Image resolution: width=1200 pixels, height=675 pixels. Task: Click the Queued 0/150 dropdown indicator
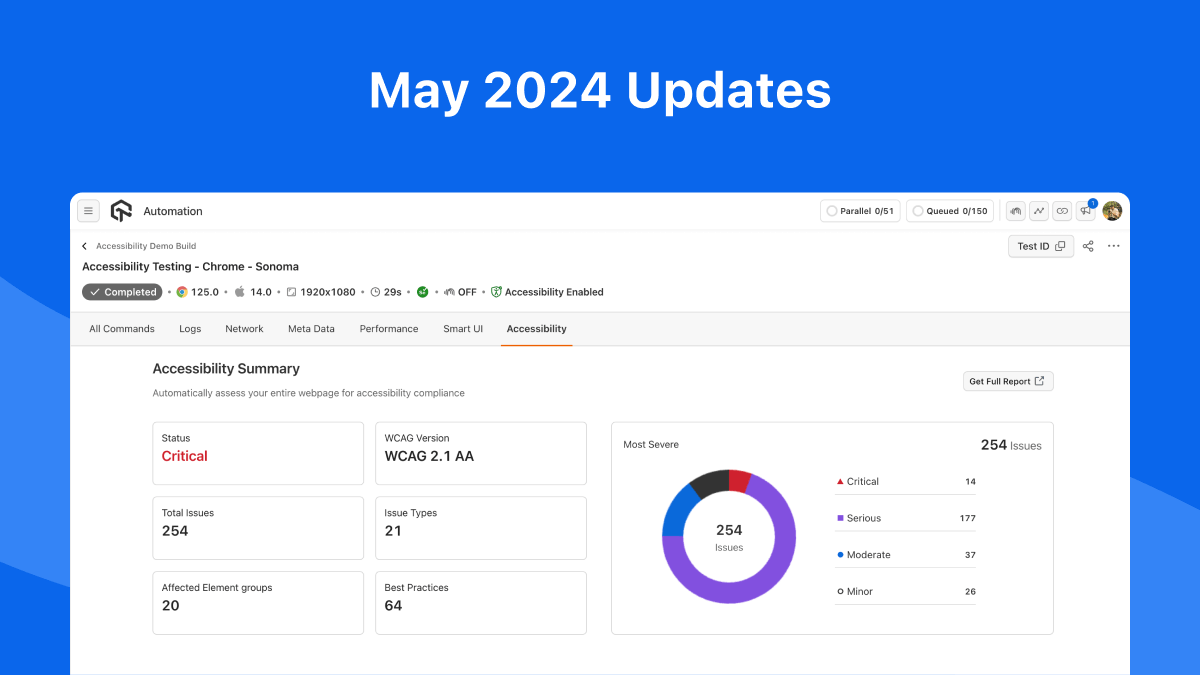coord(948,210)
